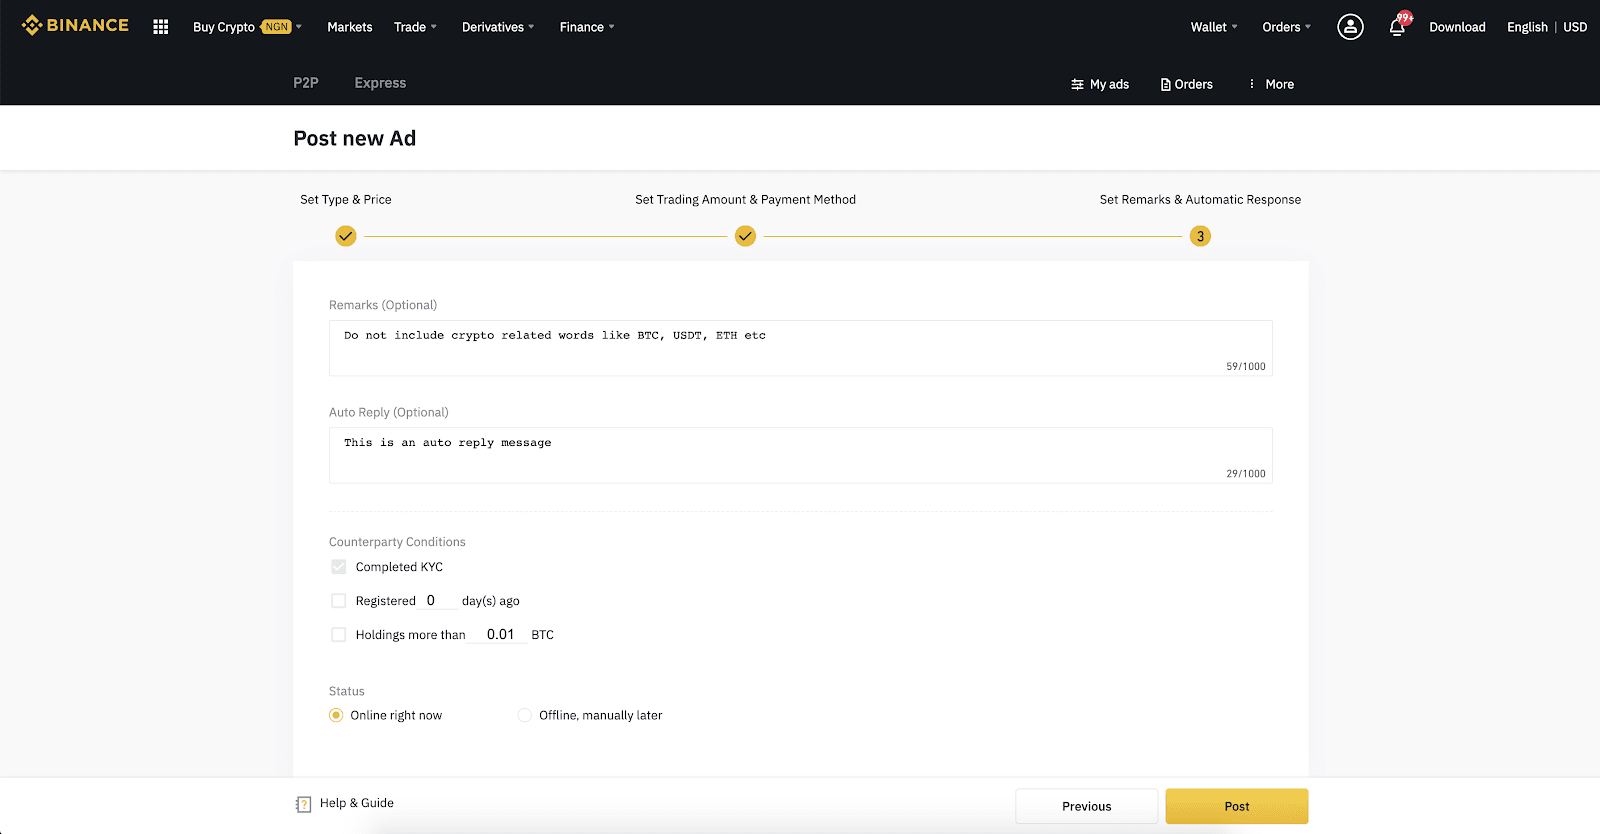Click the Registered days number field
This screenshot has width=1600, height=834.
click(439, 600)
